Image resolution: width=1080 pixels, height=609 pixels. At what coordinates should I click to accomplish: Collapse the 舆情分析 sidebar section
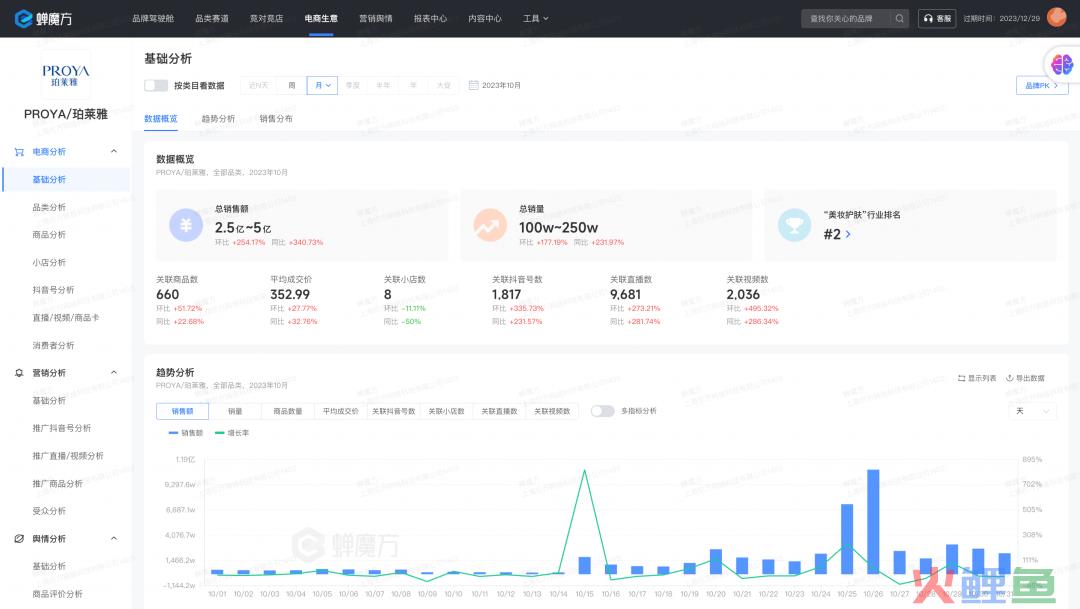(x=114, y=539)
